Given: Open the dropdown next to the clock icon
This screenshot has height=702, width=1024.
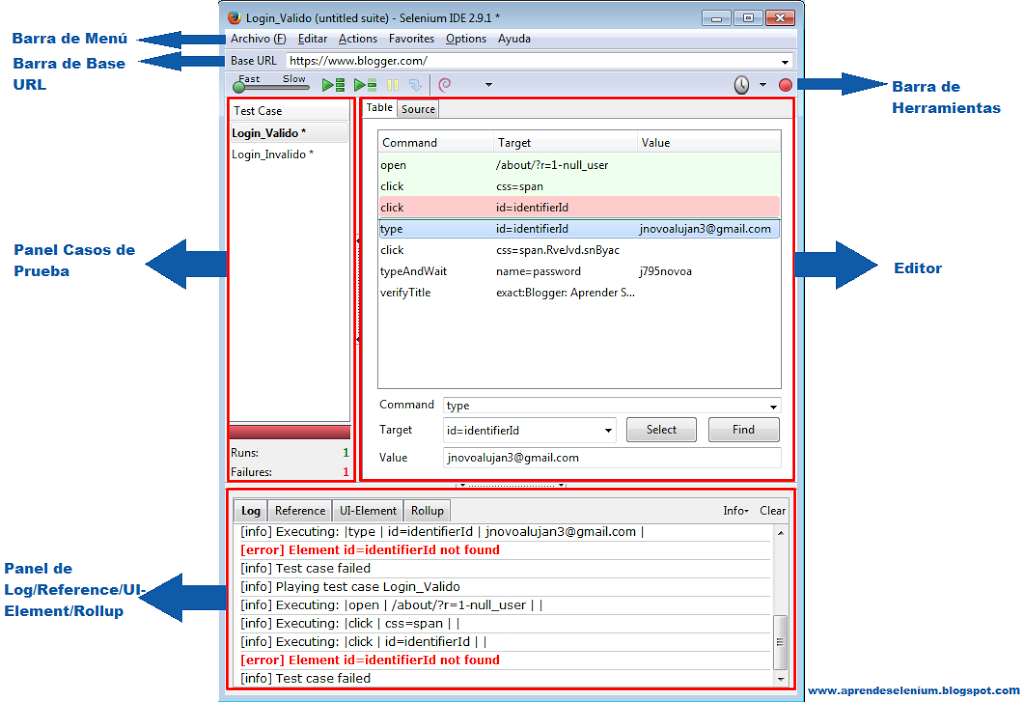Looking at the screenshot, I should pyautogui.click(x=763, y=85).
